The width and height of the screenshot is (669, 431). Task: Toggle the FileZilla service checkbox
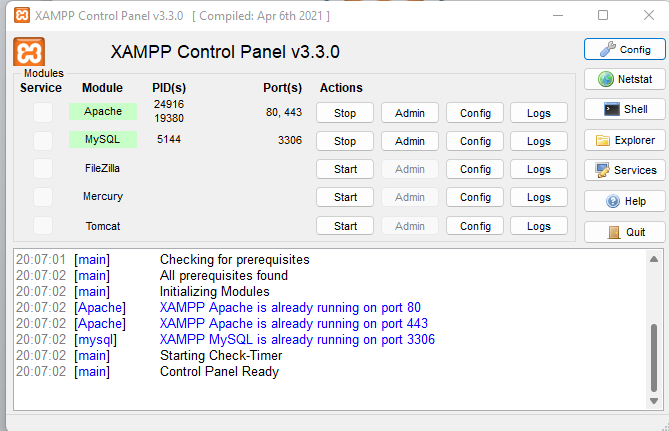43,169
